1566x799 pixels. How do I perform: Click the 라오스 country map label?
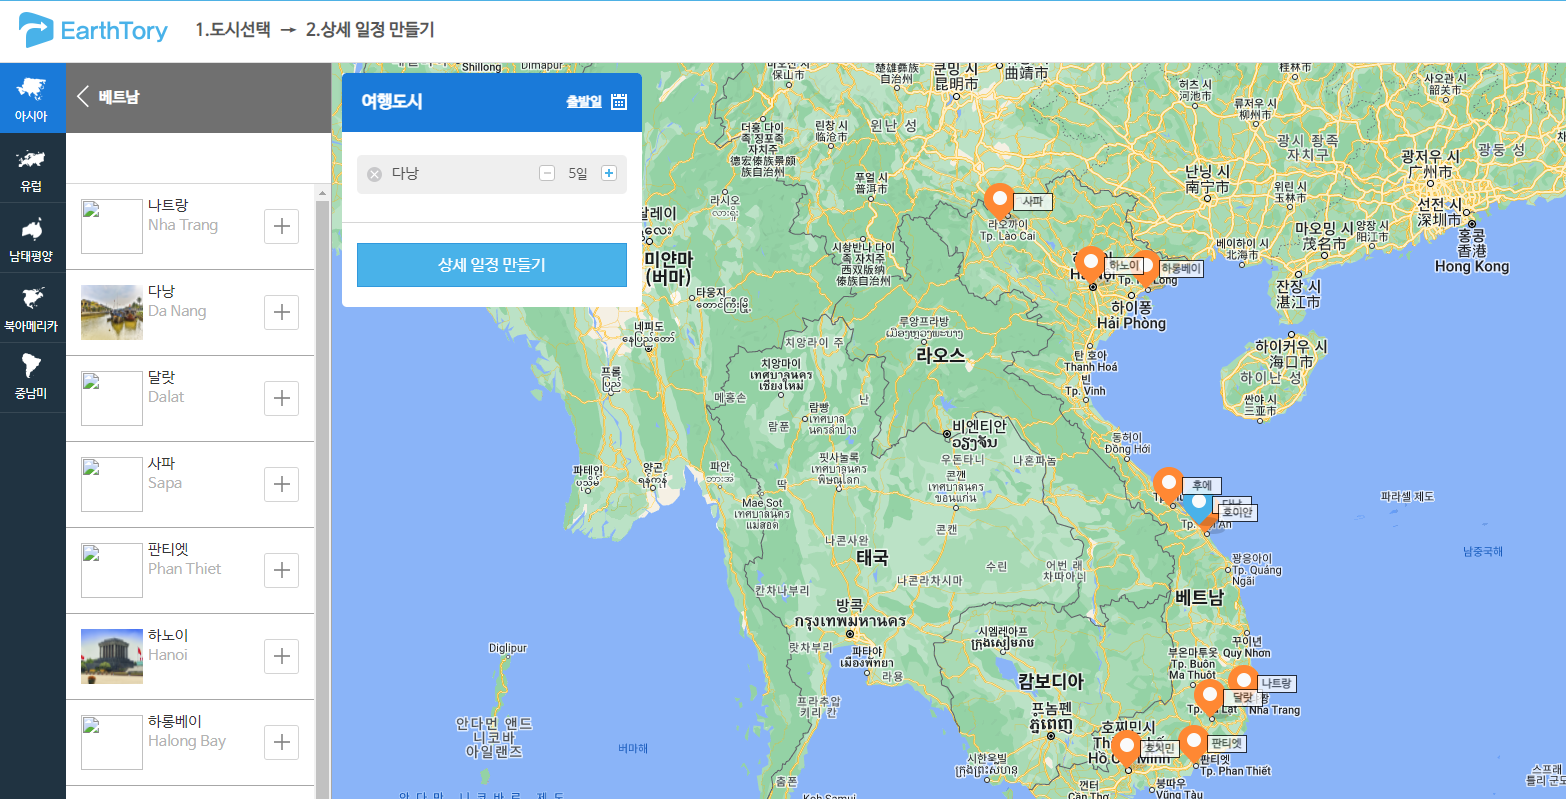pyautogui.click(x=941, y=355)
